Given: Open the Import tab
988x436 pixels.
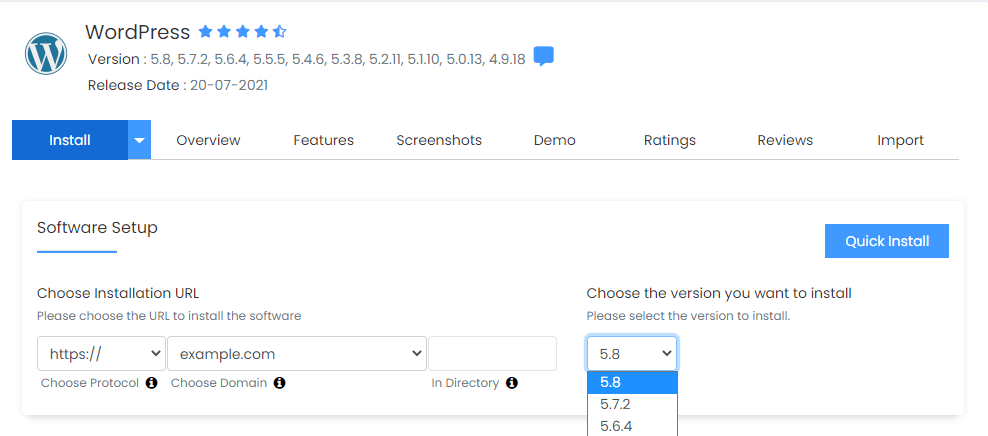Looking at the screenshot, I should 900,140.
